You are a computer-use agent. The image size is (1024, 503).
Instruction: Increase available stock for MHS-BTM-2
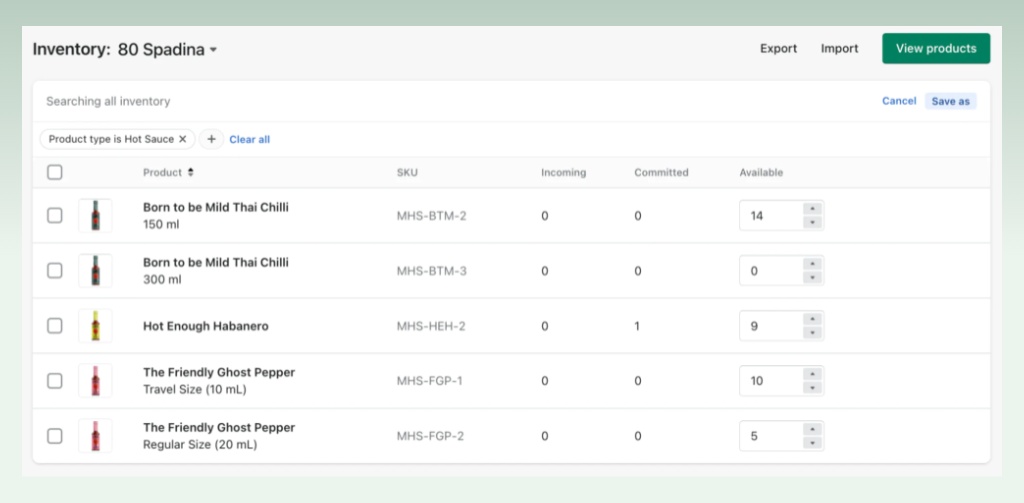pyautogui.click(x=812, y=208)
